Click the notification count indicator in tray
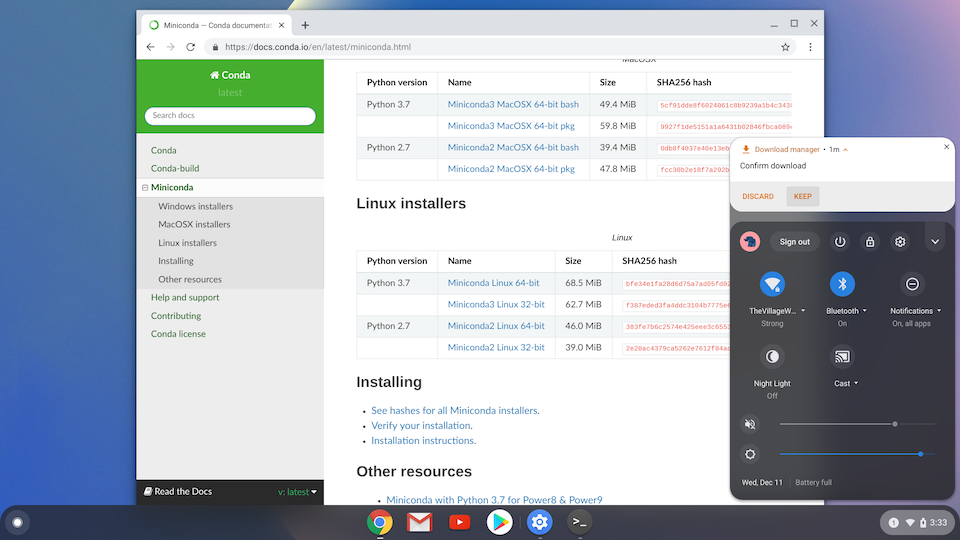Viewport: 960px width, 540px height. pyautogui.click(x=894, y=523)
